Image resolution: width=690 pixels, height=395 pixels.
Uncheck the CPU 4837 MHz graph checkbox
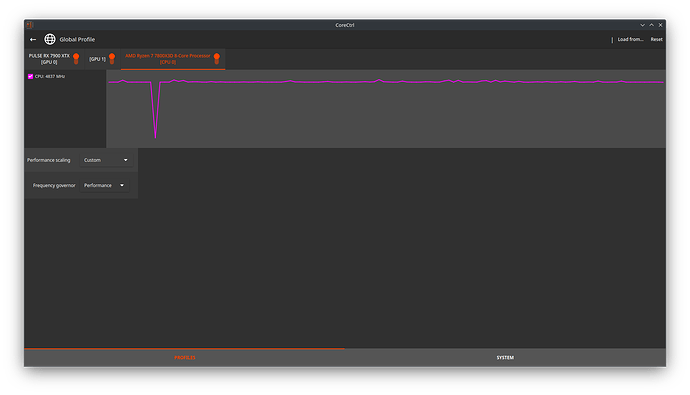pos(30,77)
